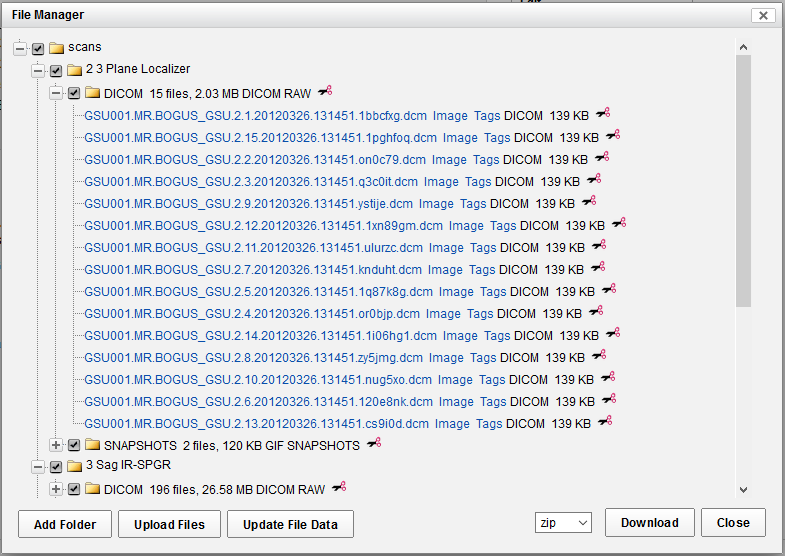Click scissors icon next to 1pghfoq.dcm file
This screenshot has height=556, width=785.
[613, 137]
